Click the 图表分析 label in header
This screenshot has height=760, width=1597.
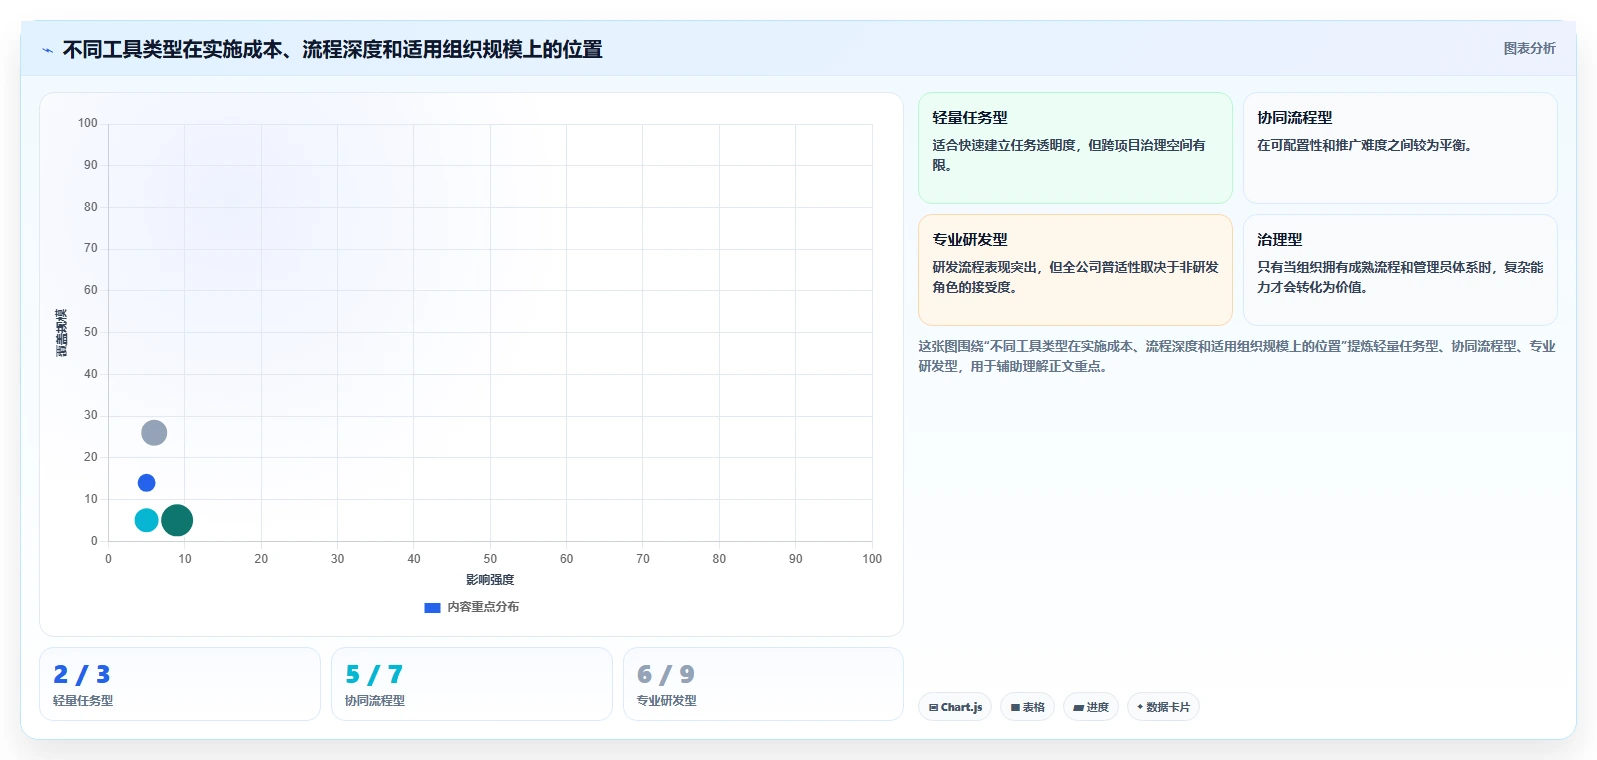click(x=1529, y=48)
